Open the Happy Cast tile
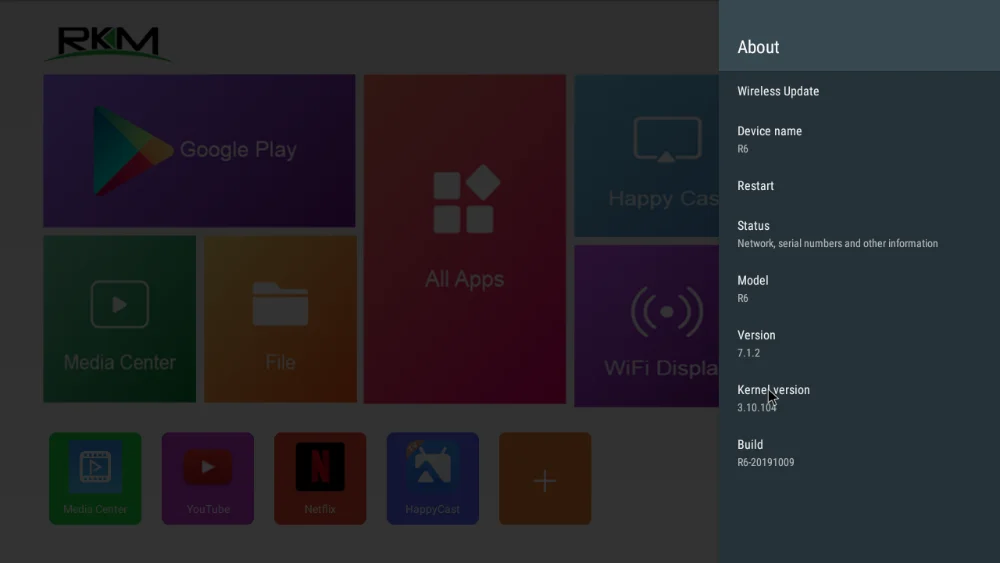 (x=646, y=156)
